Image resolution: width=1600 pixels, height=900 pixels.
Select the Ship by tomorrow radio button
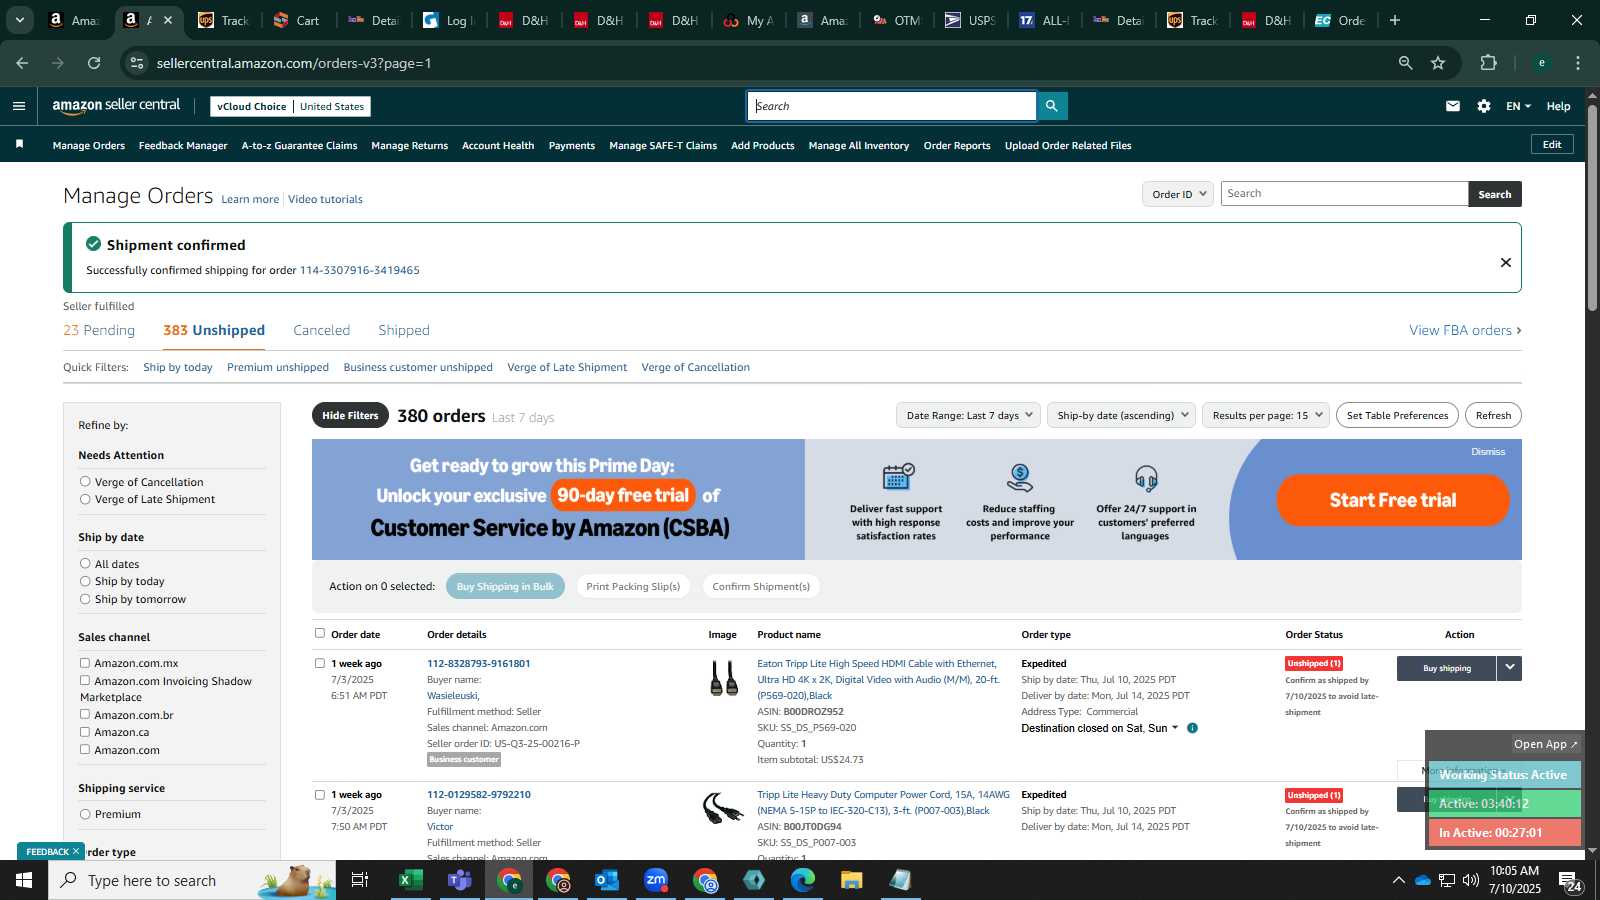point(85,599)
